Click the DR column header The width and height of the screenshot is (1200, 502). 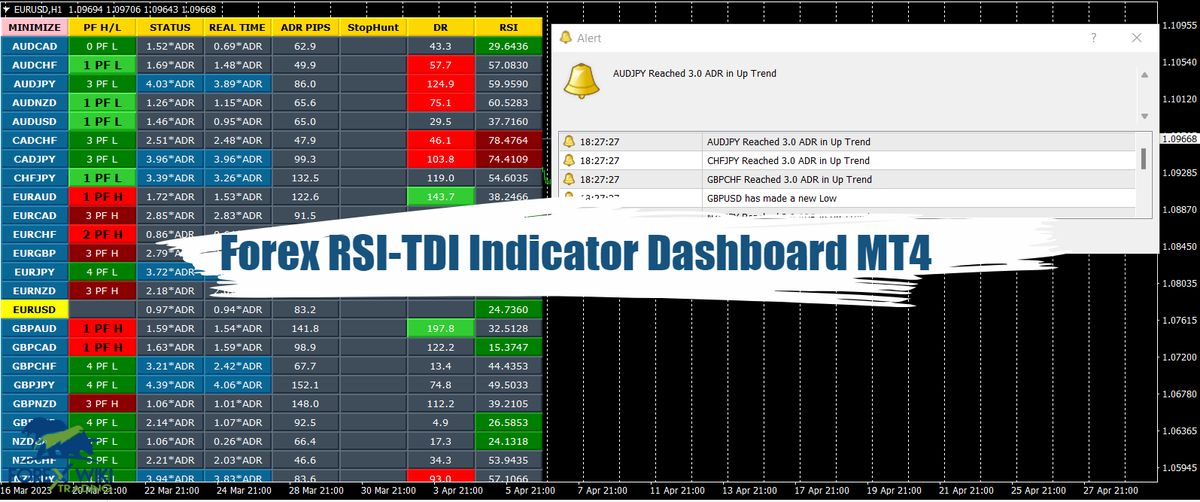(x=441, y=27)
